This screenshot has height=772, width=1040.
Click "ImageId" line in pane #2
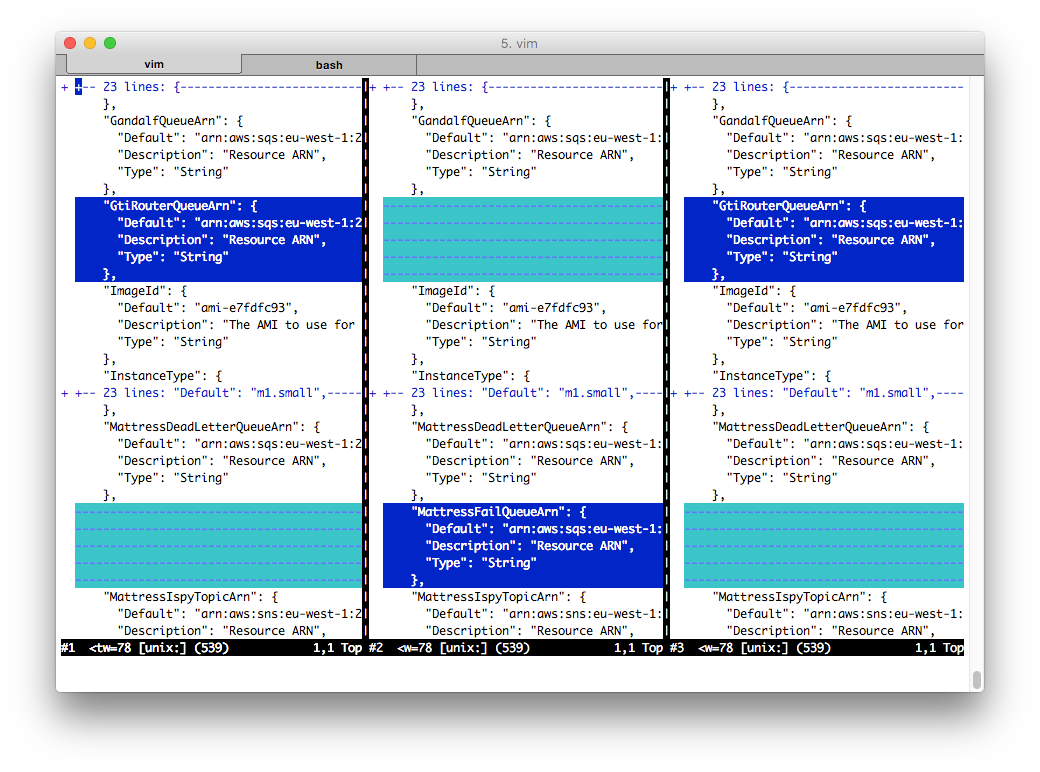coord(454,291)
